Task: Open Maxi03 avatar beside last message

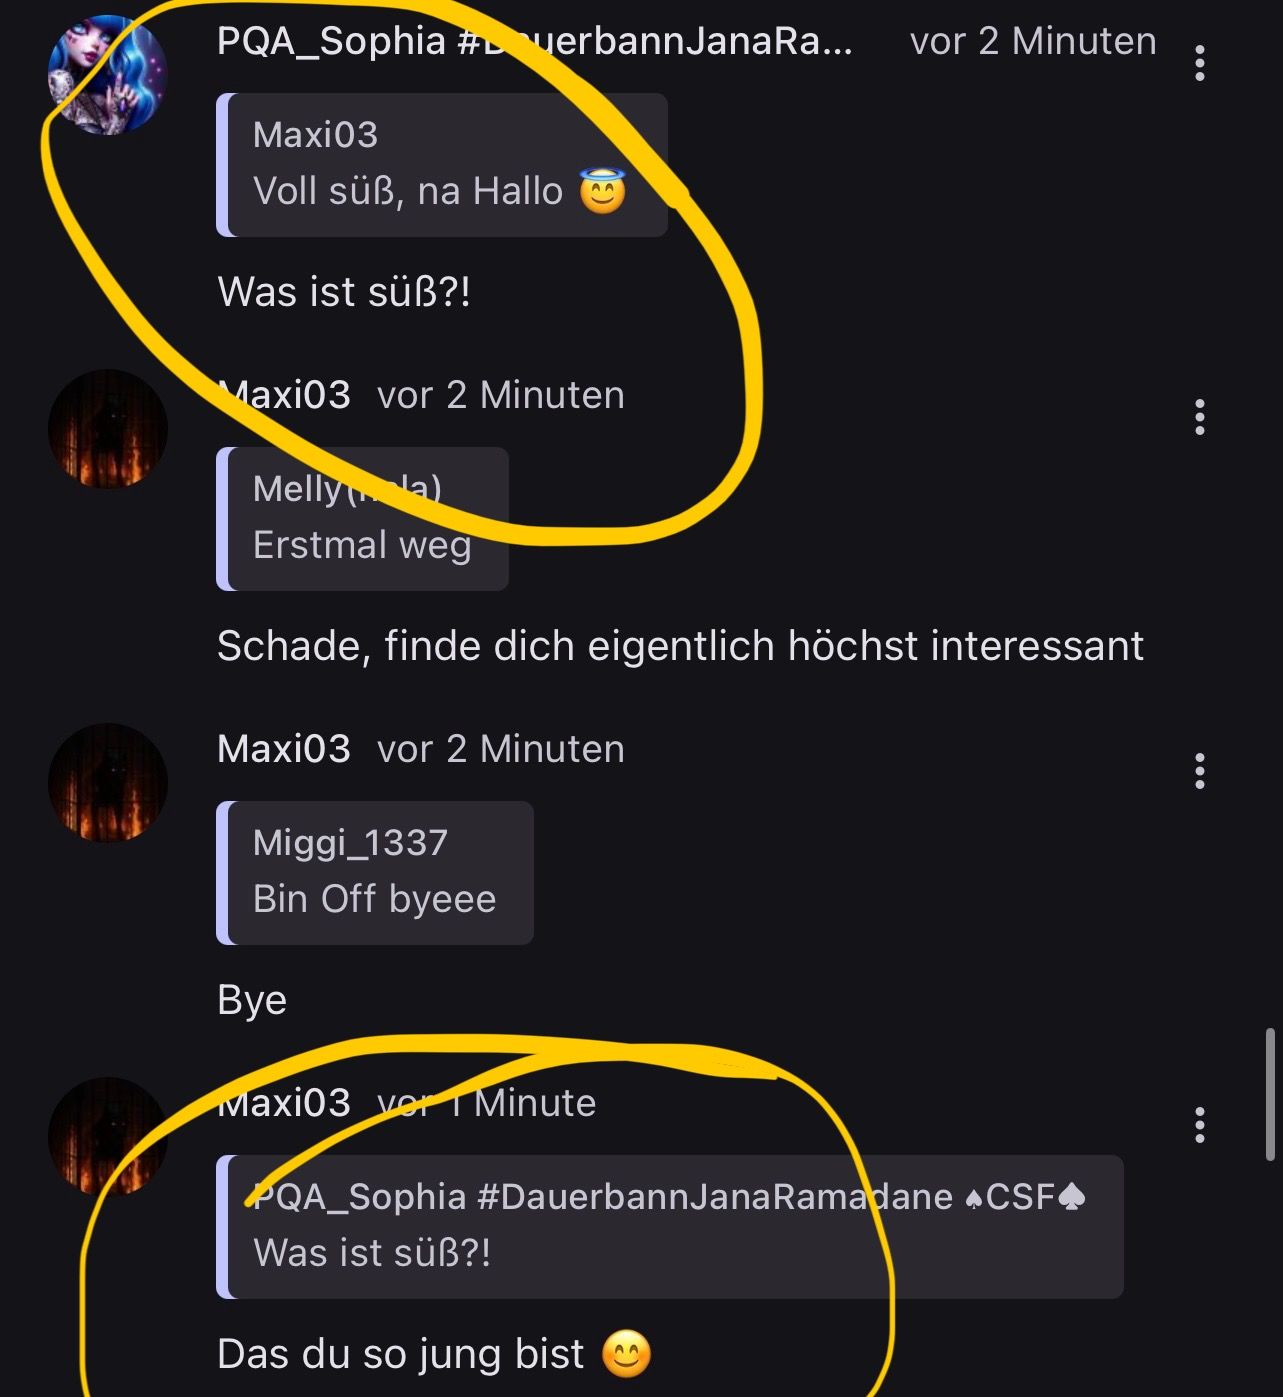Action: (108, 1137)
